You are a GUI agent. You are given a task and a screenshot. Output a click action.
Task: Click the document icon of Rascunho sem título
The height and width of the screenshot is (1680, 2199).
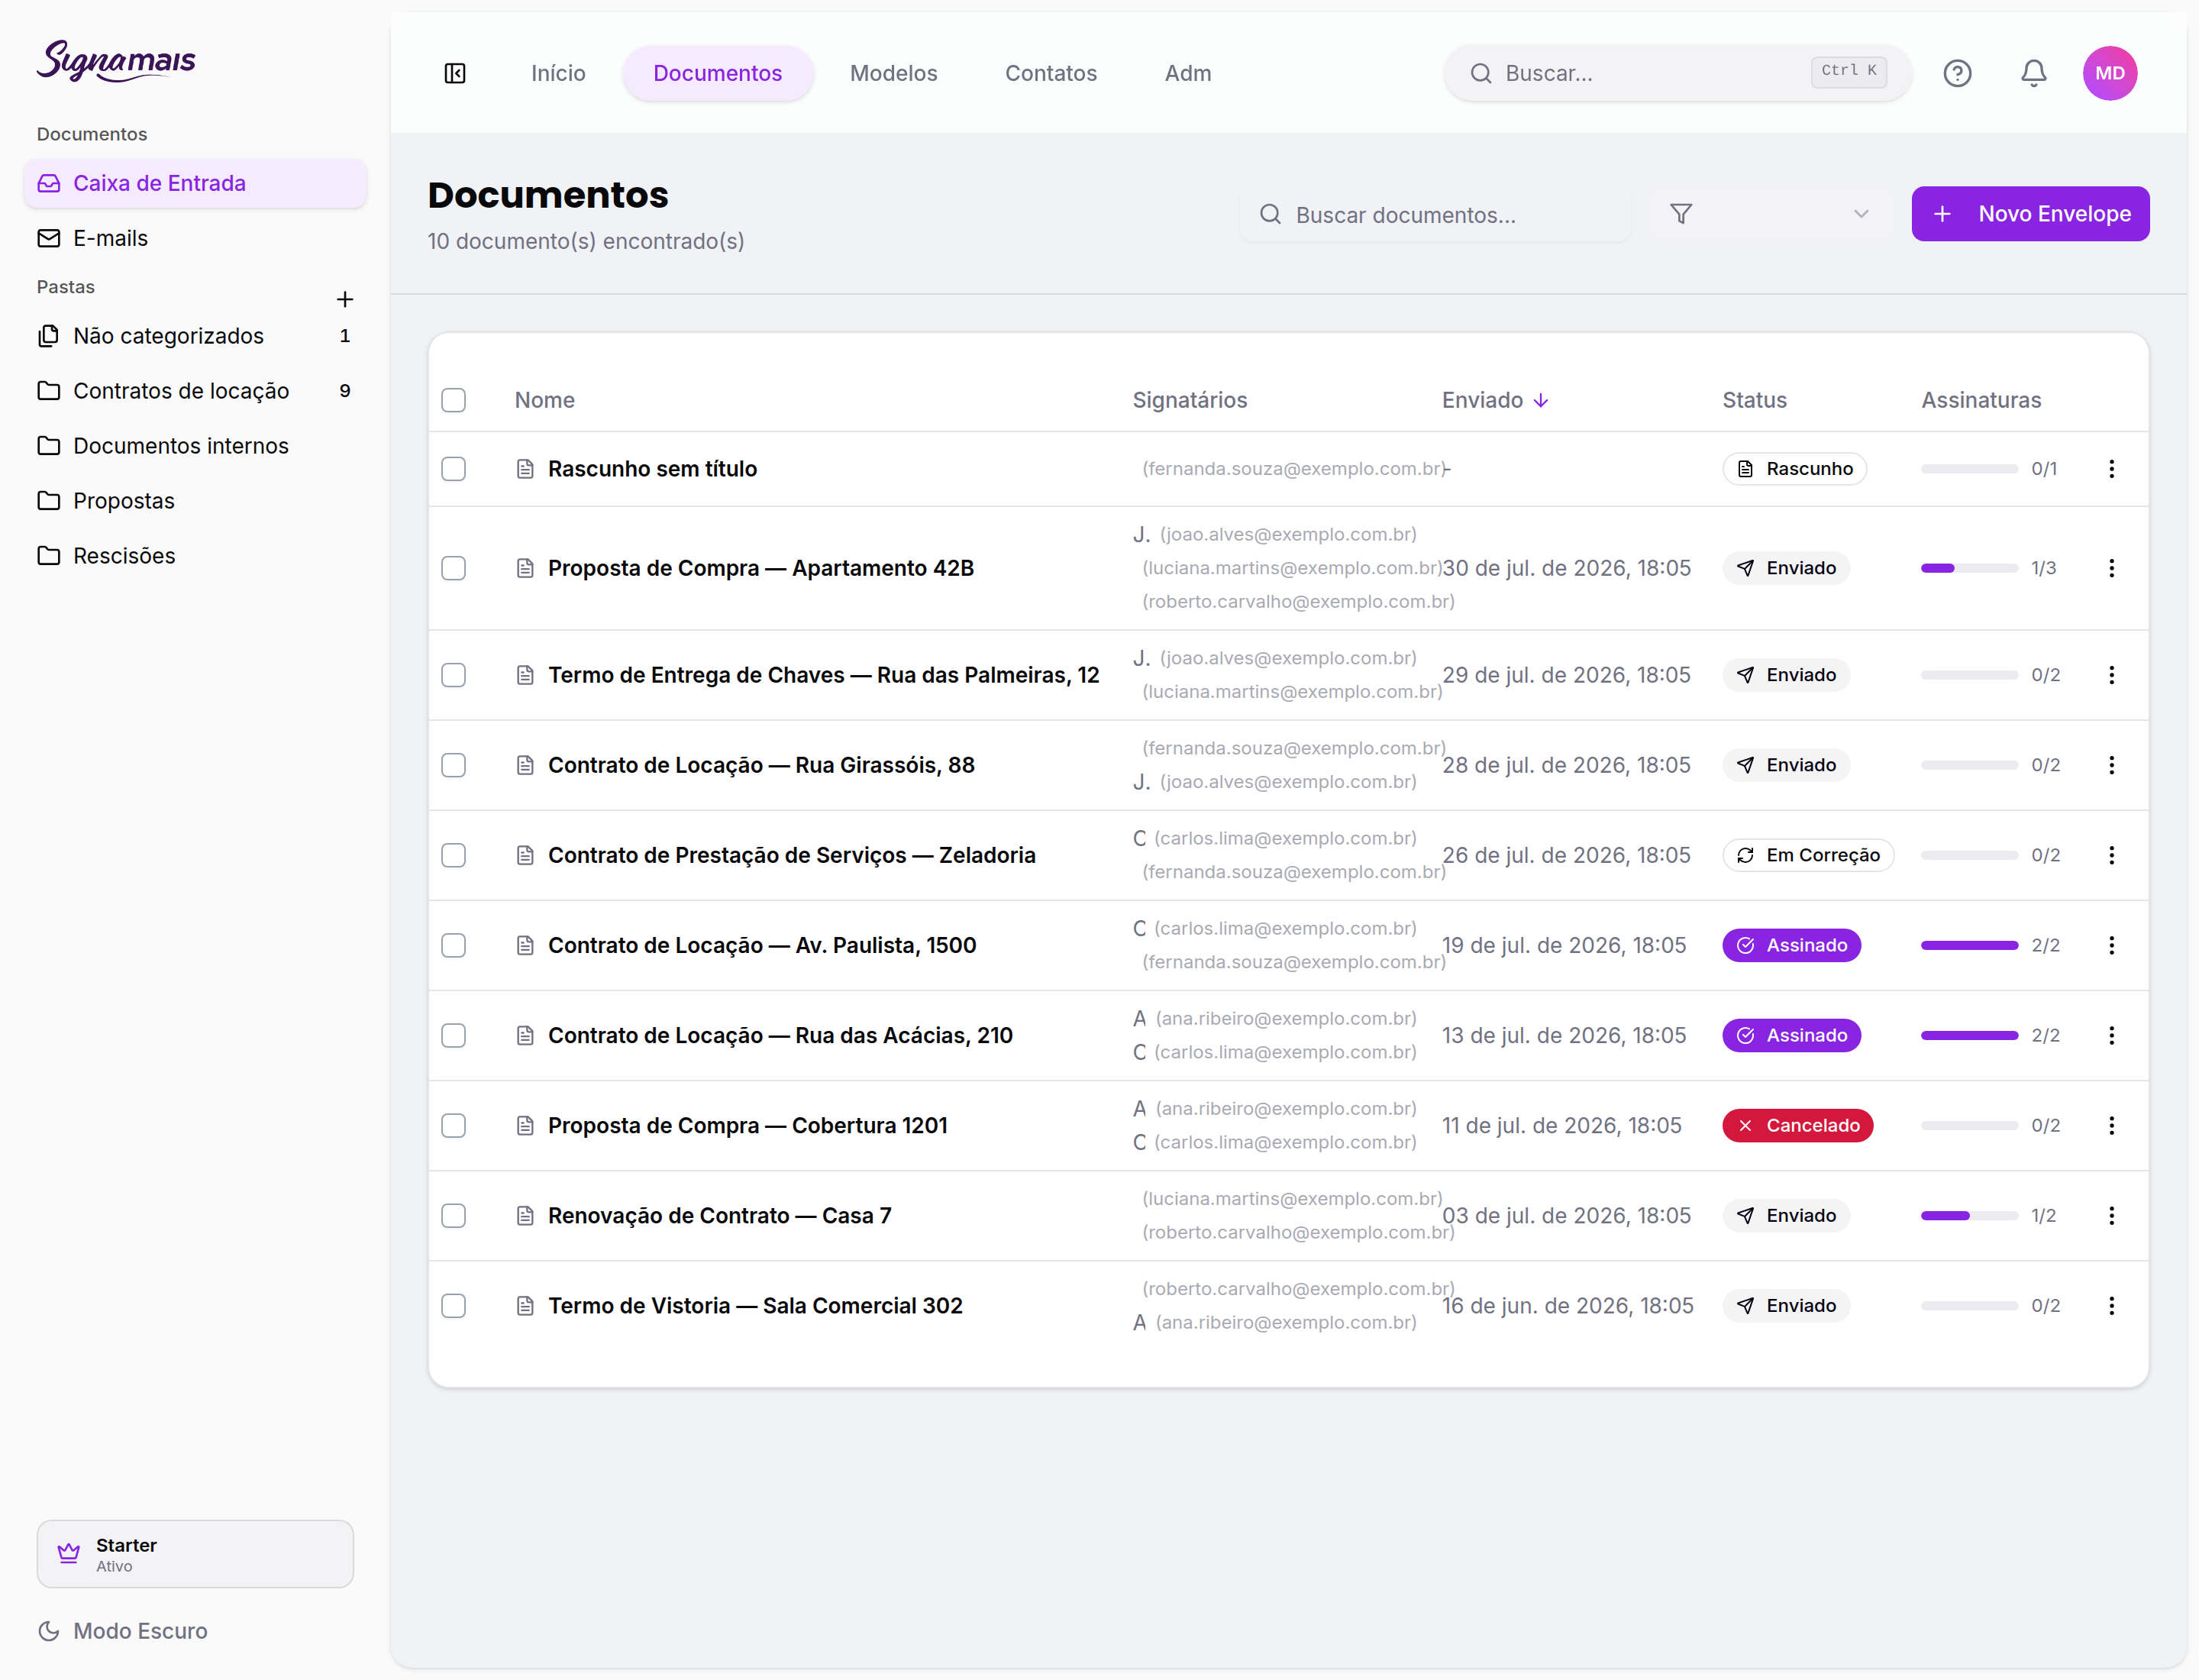[x=525, y=469]
